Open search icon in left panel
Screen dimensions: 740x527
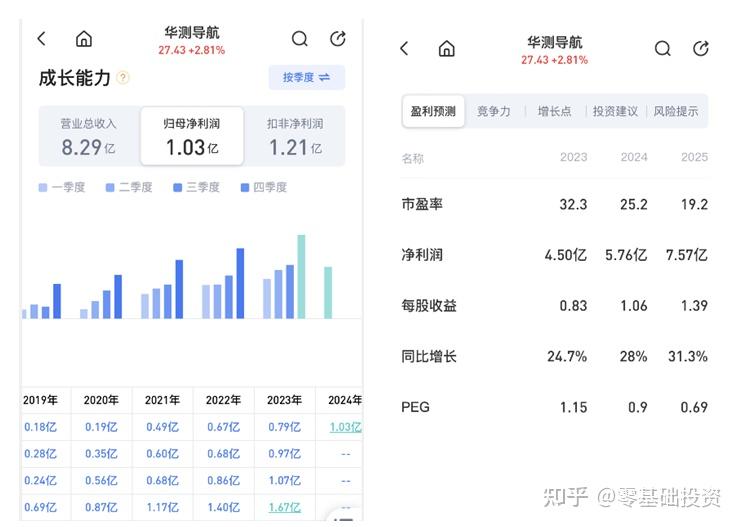[x=300, y=39]
